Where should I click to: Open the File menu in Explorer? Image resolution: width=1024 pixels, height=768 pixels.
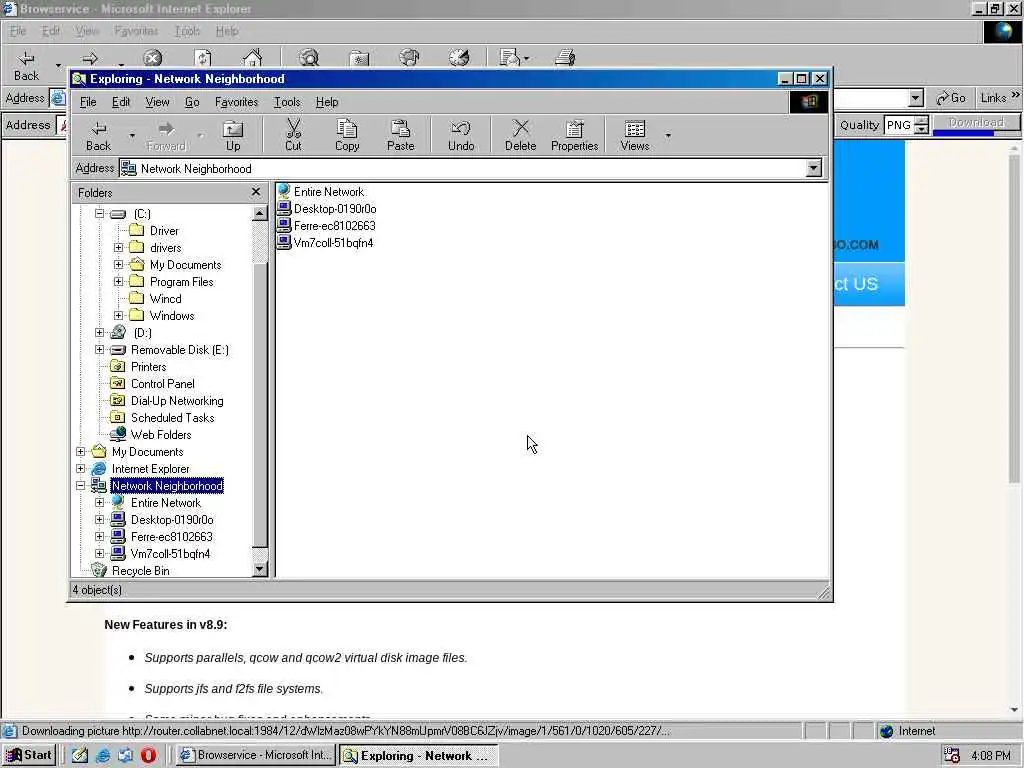click(88, 102)
